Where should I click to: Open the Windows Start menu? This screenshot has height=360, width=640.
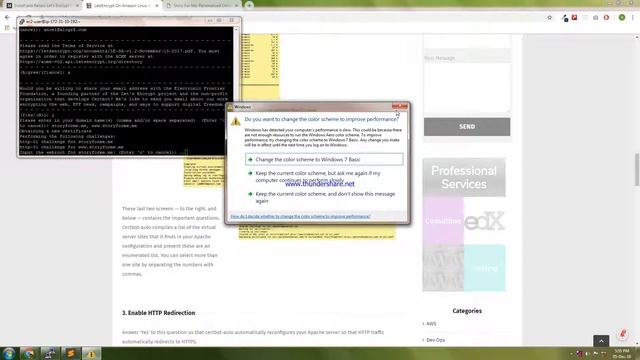coord(9,353)
